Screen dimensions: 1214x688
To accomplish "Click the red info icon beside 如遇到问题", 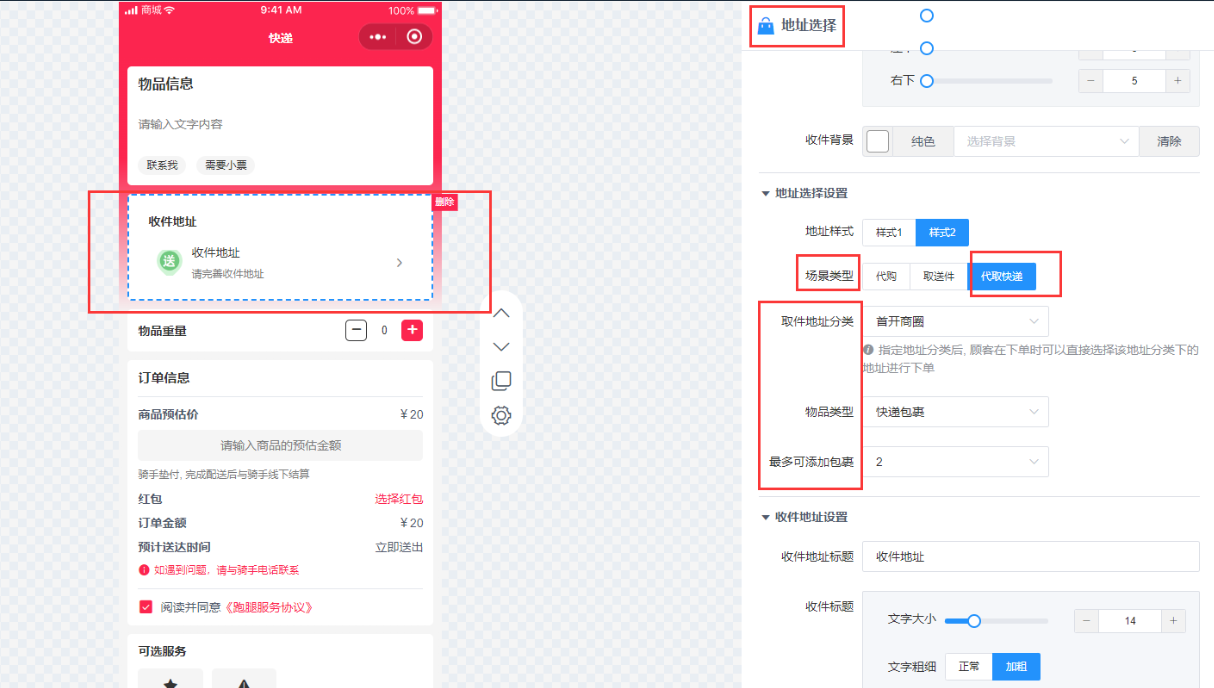I will click(144, 570).
